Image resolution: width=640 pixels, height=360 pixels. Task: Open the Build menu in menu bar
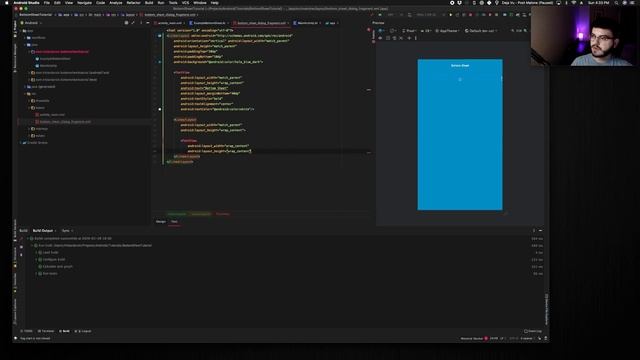[x=149, y=3]
